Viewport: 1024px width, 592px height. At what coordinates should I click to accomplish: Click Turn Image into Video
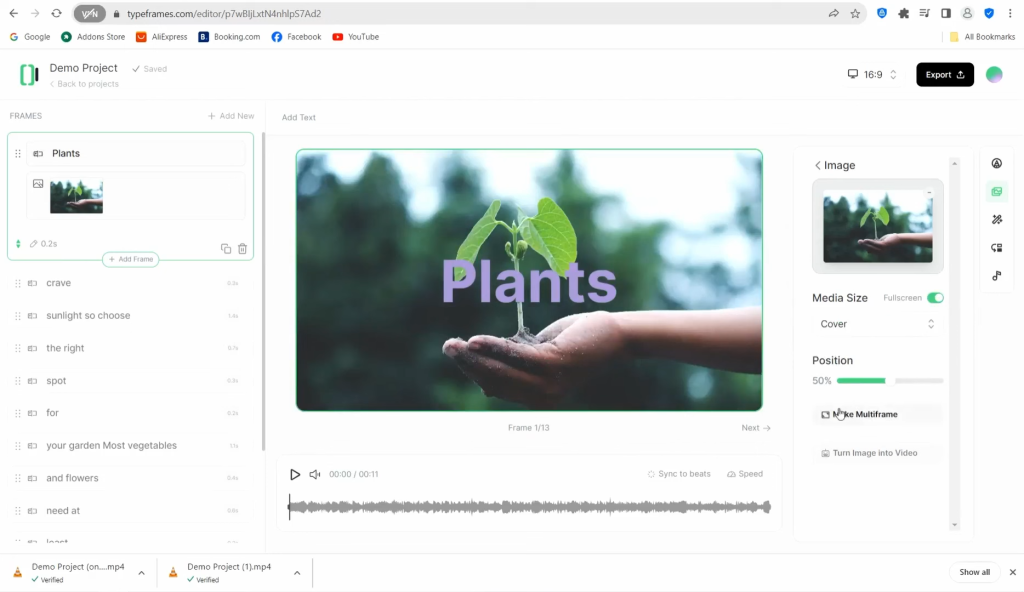(877, 453)
